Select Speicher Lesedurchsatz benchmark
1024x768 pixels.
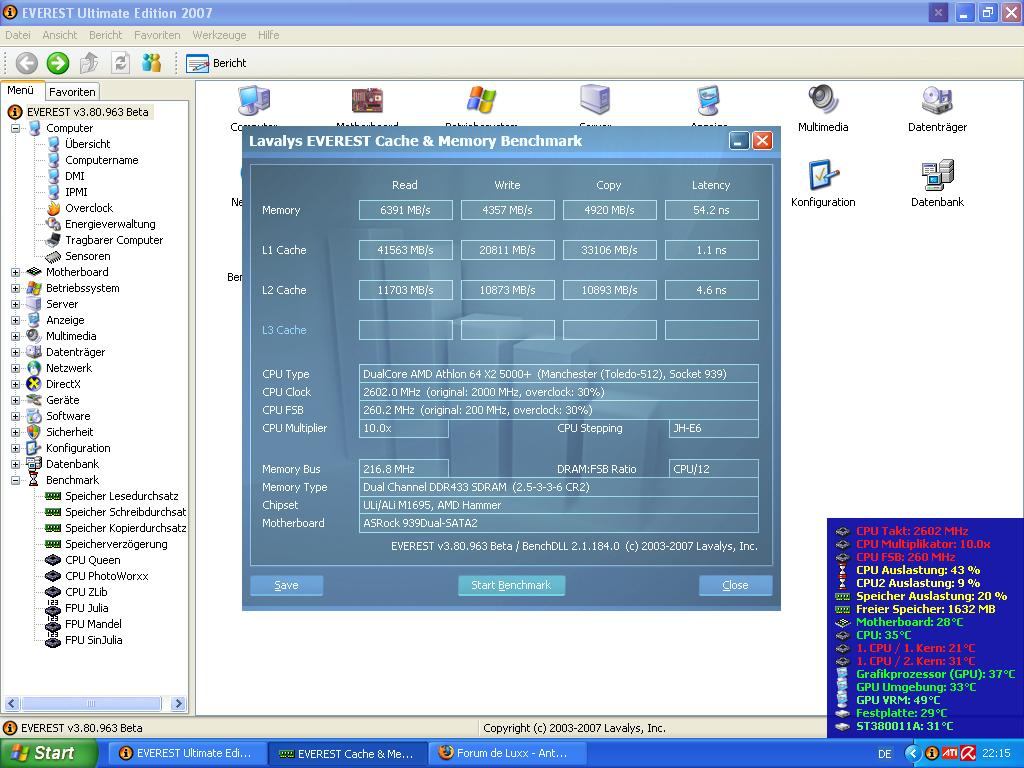[121, 496]
